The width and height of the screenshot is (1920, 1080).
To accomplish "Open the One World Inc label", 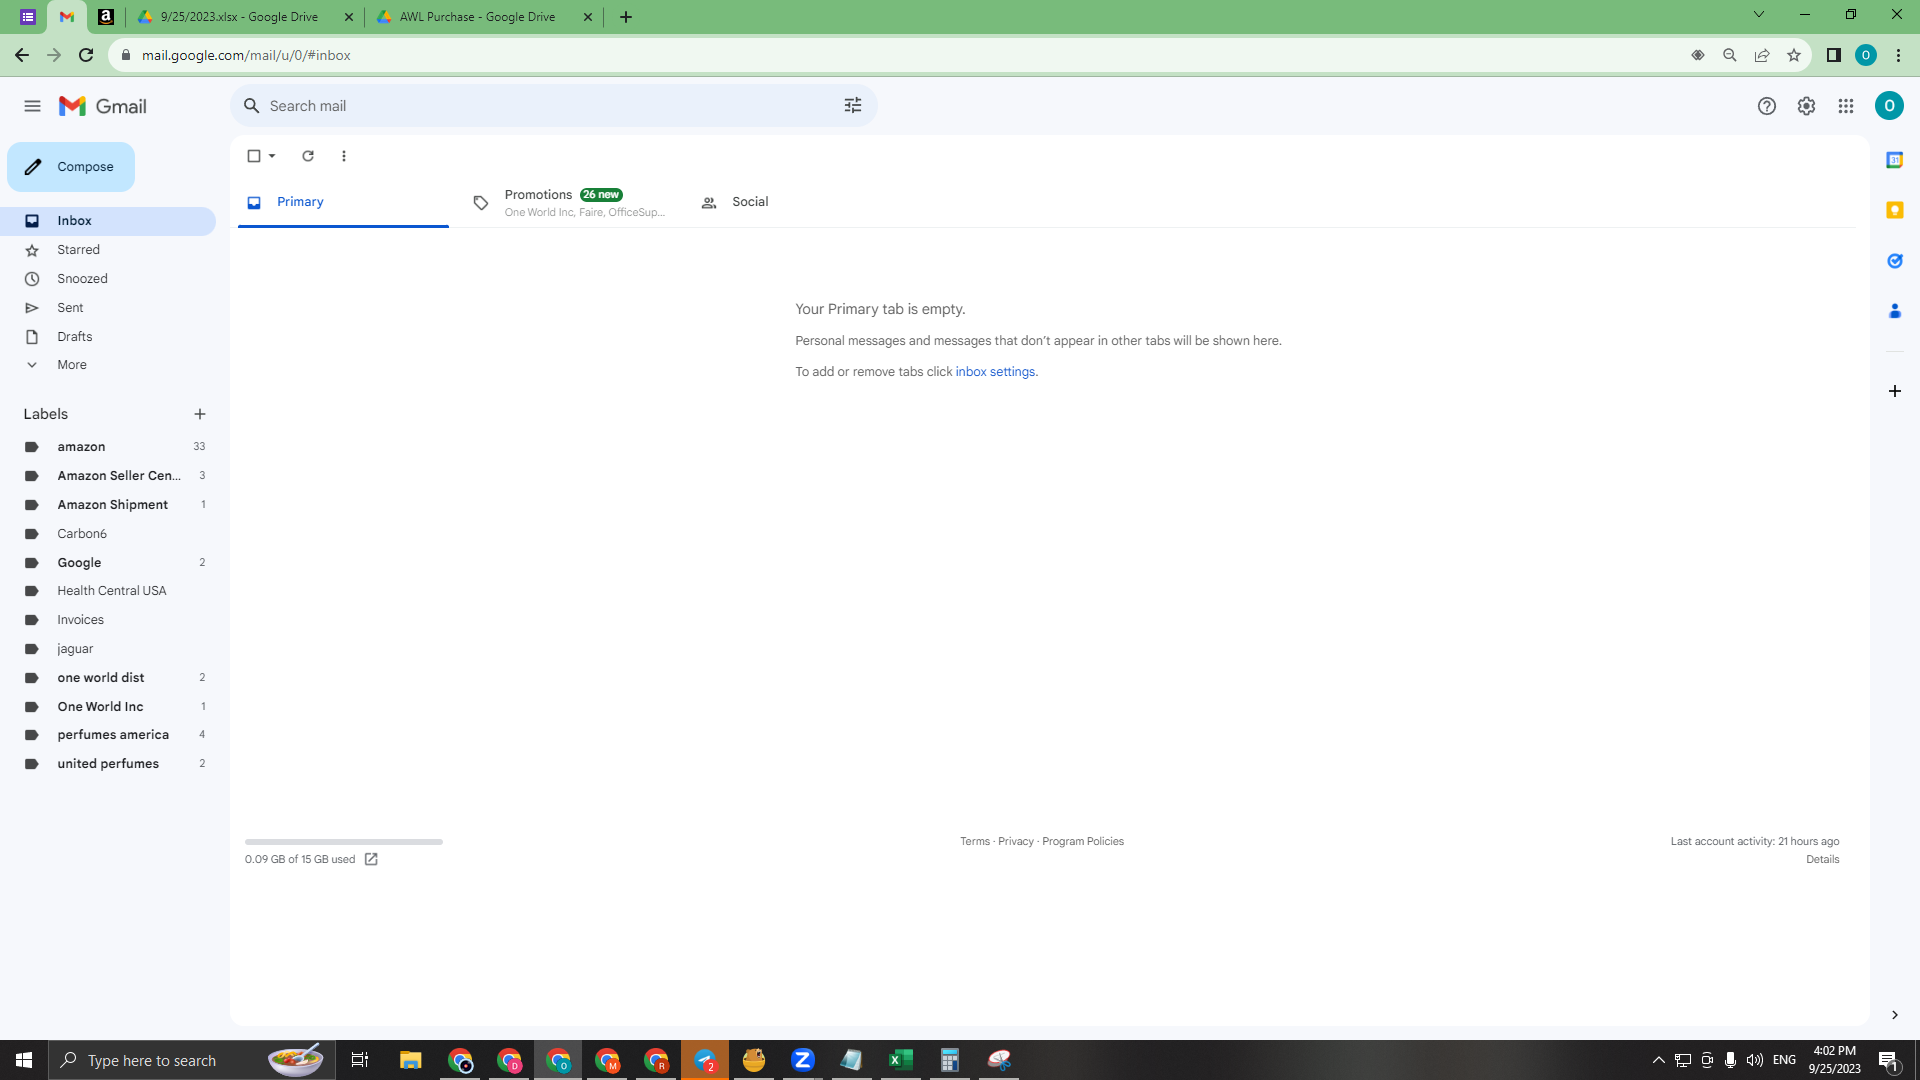I will pyautogui.click(x=108, y=707).
